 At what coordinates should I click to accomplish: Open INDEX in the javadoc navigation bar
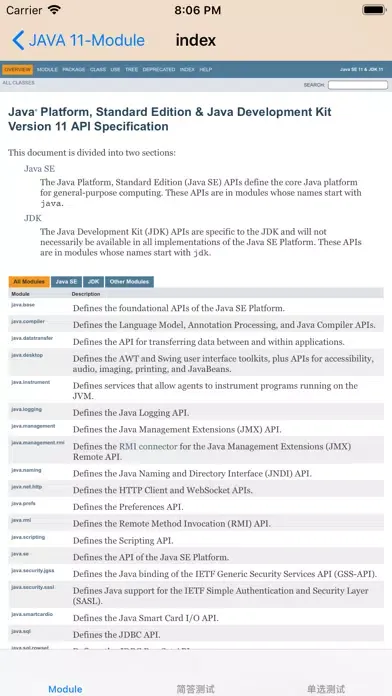click(187, 70)
